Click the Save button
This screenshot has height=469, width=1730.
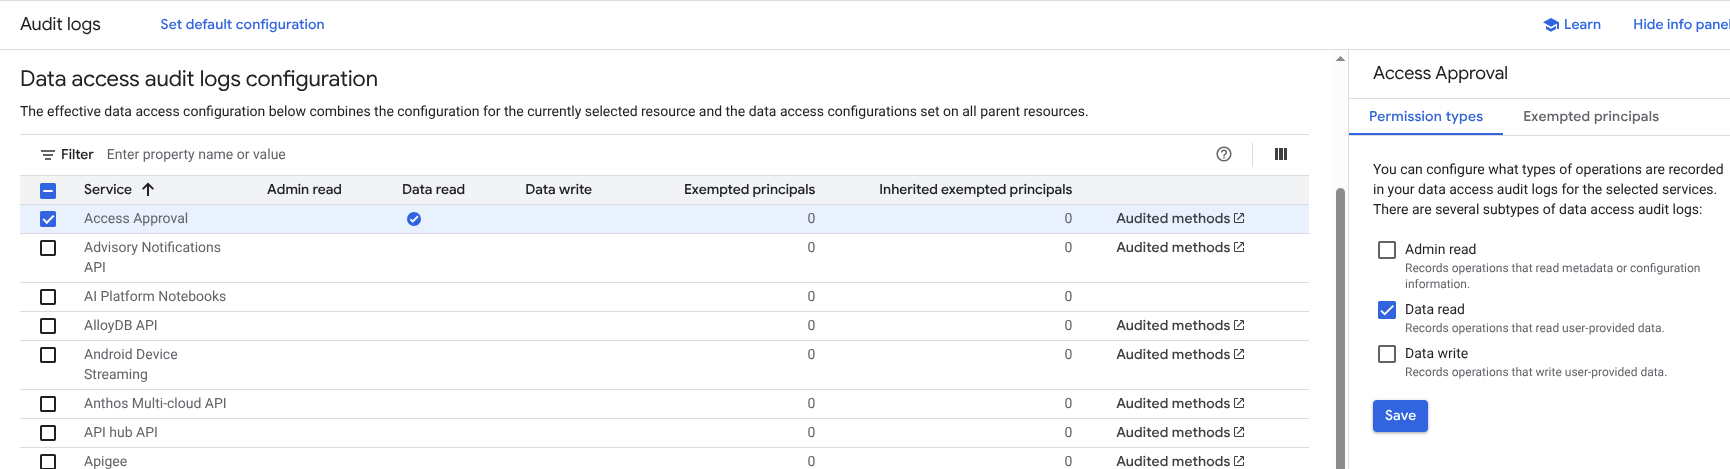tap(1400, 416)
